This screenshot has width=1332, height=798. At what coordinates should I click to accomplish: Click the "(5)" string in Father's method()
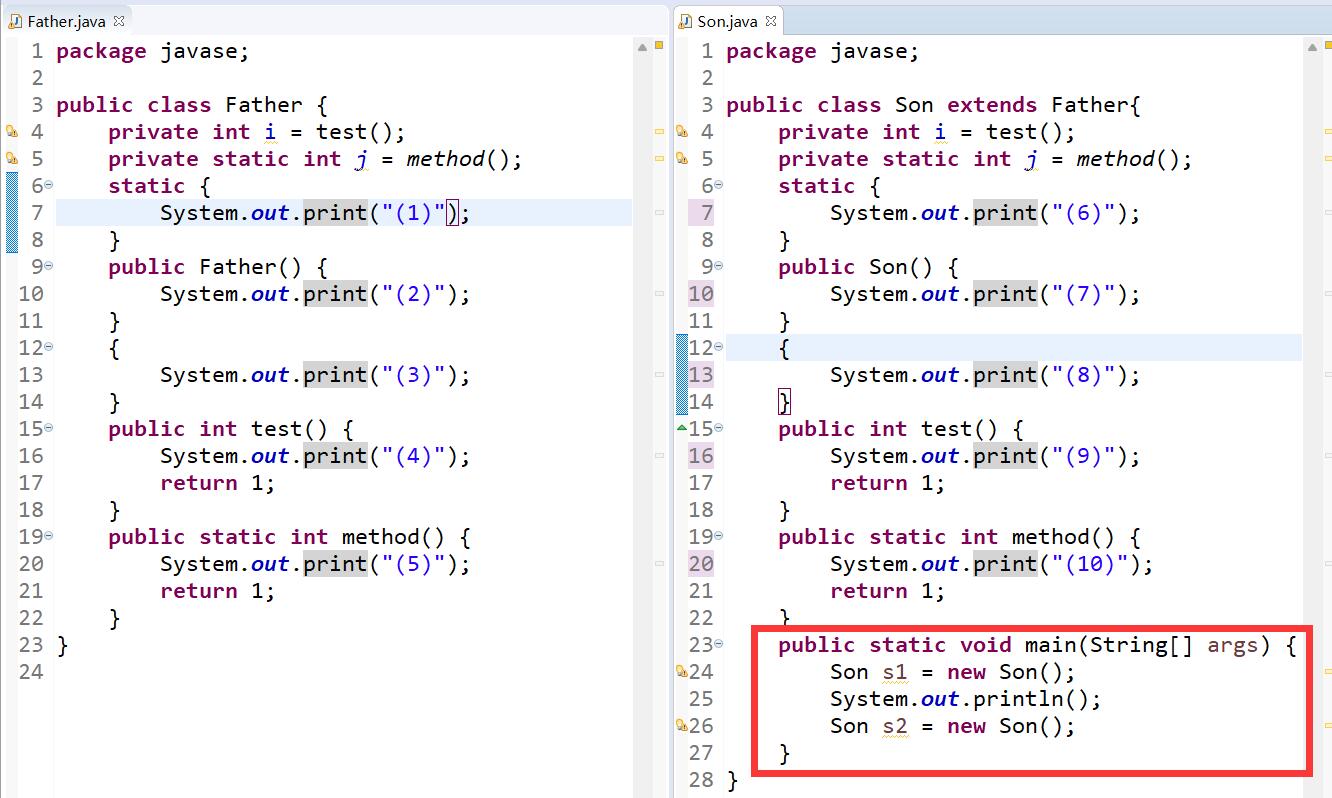413,564
